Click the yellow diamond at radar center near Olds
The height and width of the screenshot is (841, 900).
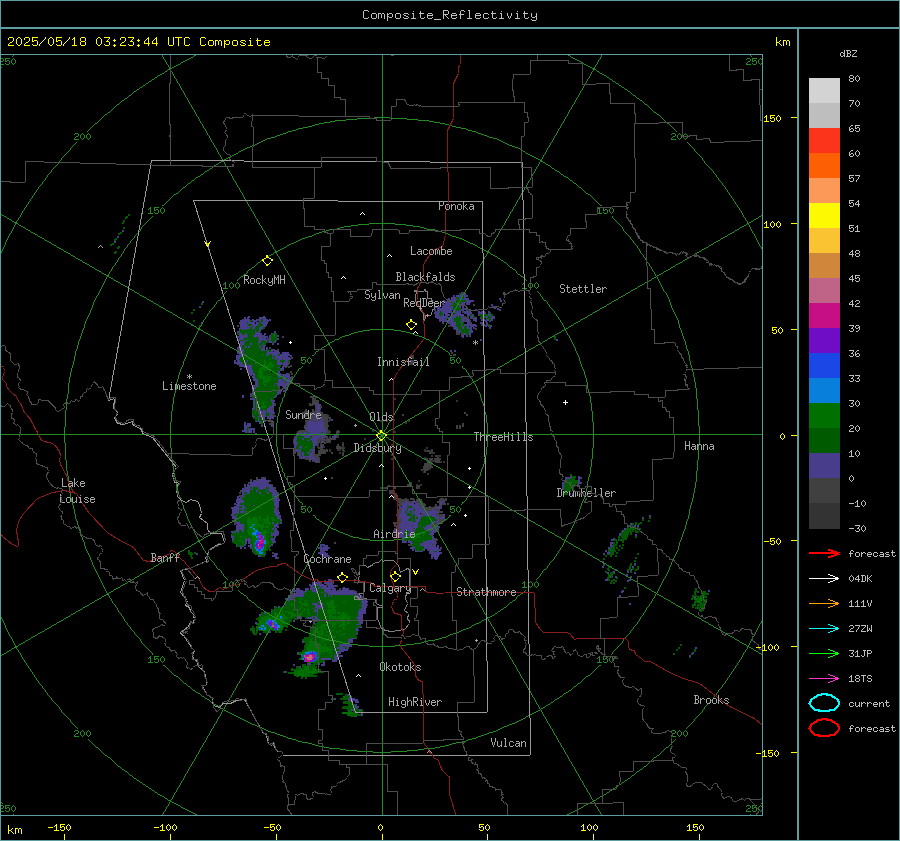[381, 436]
